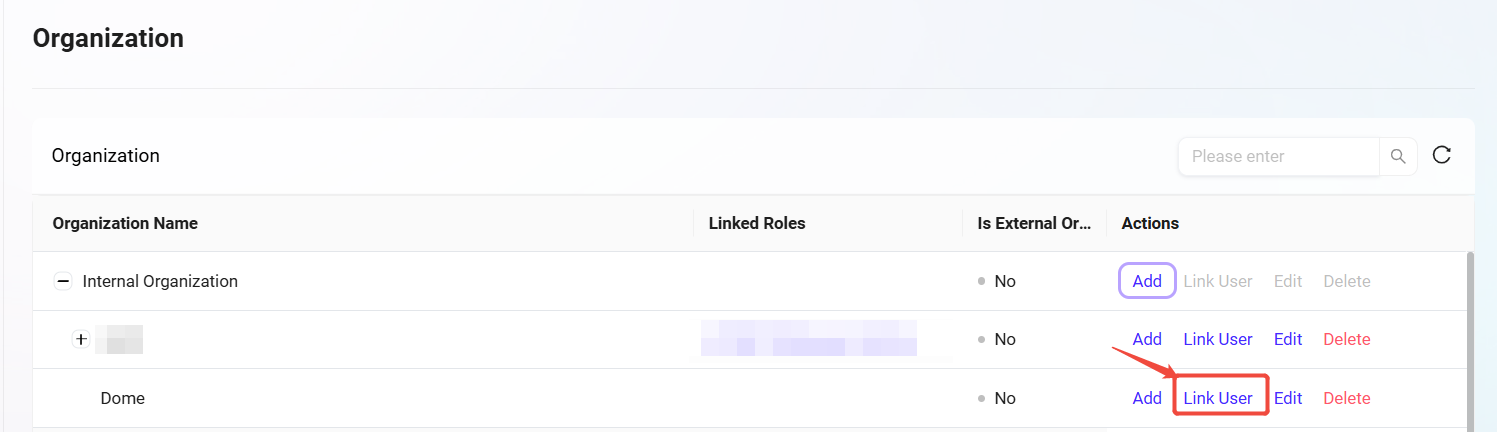Viewport: 1497px width, 432px height.
Task: Focus the 'Please enter' search field
Action: pyautogui.click(x=1278, y=156)
